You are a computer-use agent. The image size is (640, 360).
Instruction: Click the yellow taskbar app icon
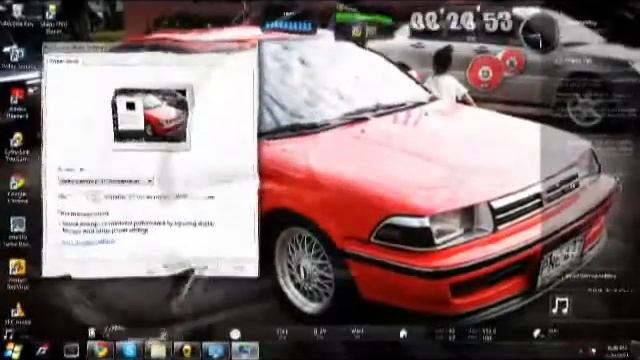coord(187,351)
